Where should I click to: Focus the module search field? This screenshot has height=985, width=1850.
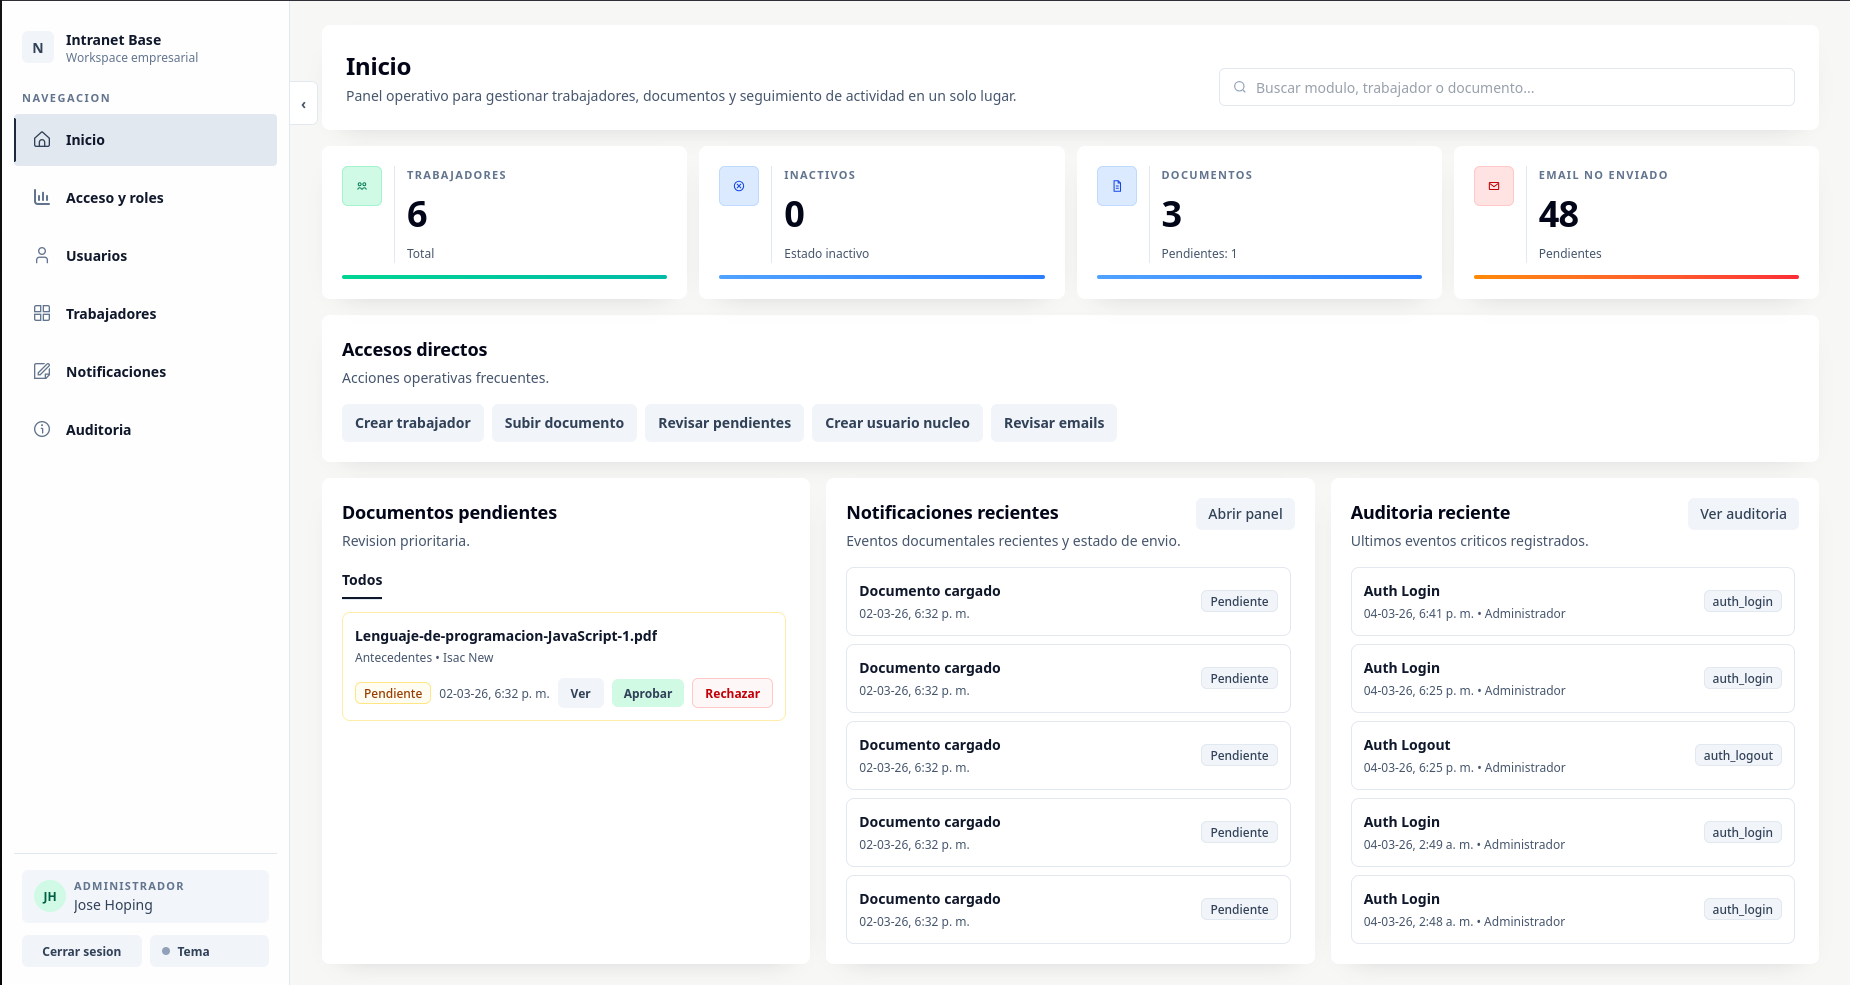pyautogui.click(x=1507, y=87)
